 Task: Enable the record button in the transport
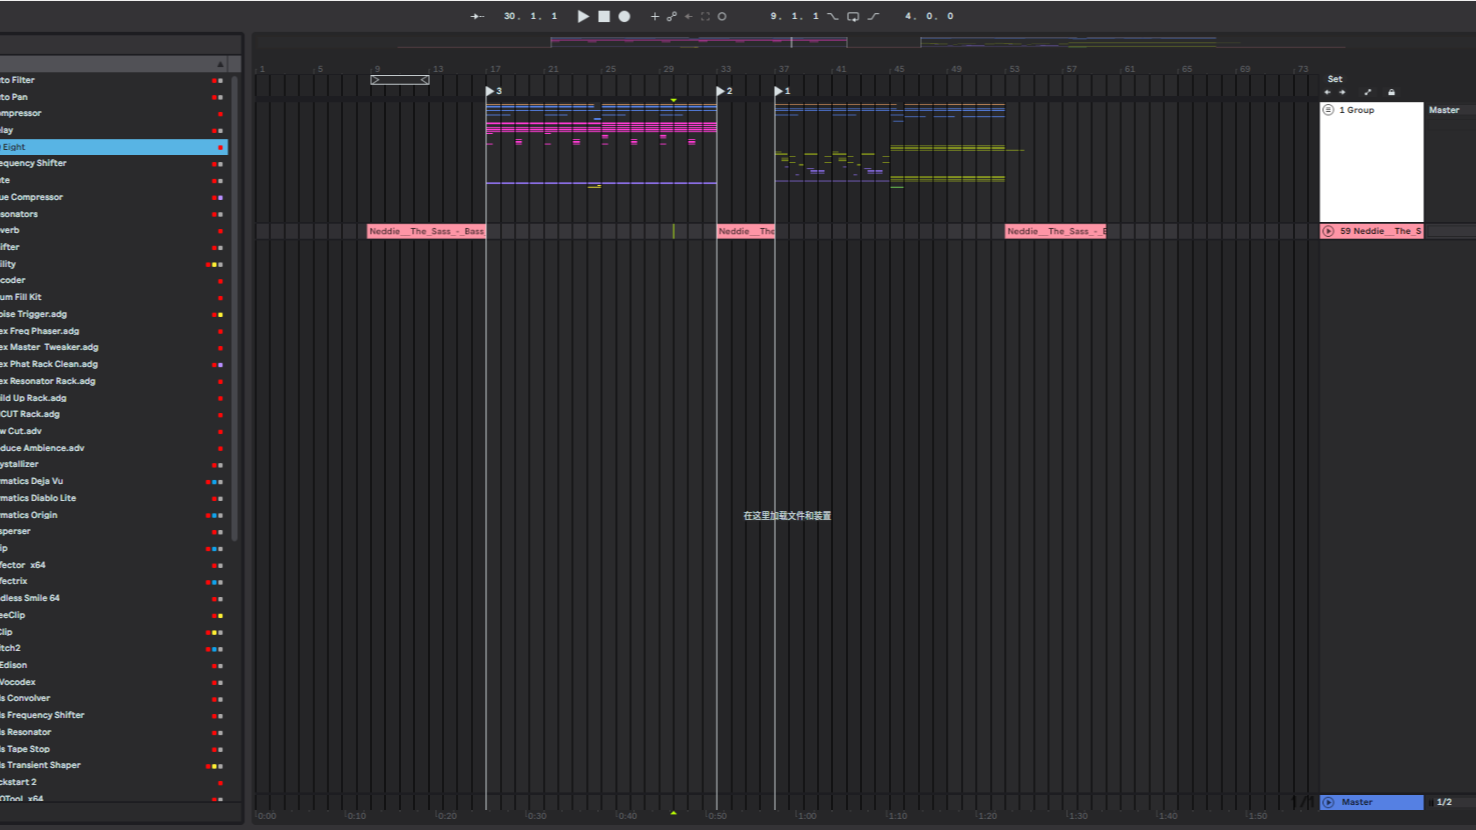coord(624,16)
